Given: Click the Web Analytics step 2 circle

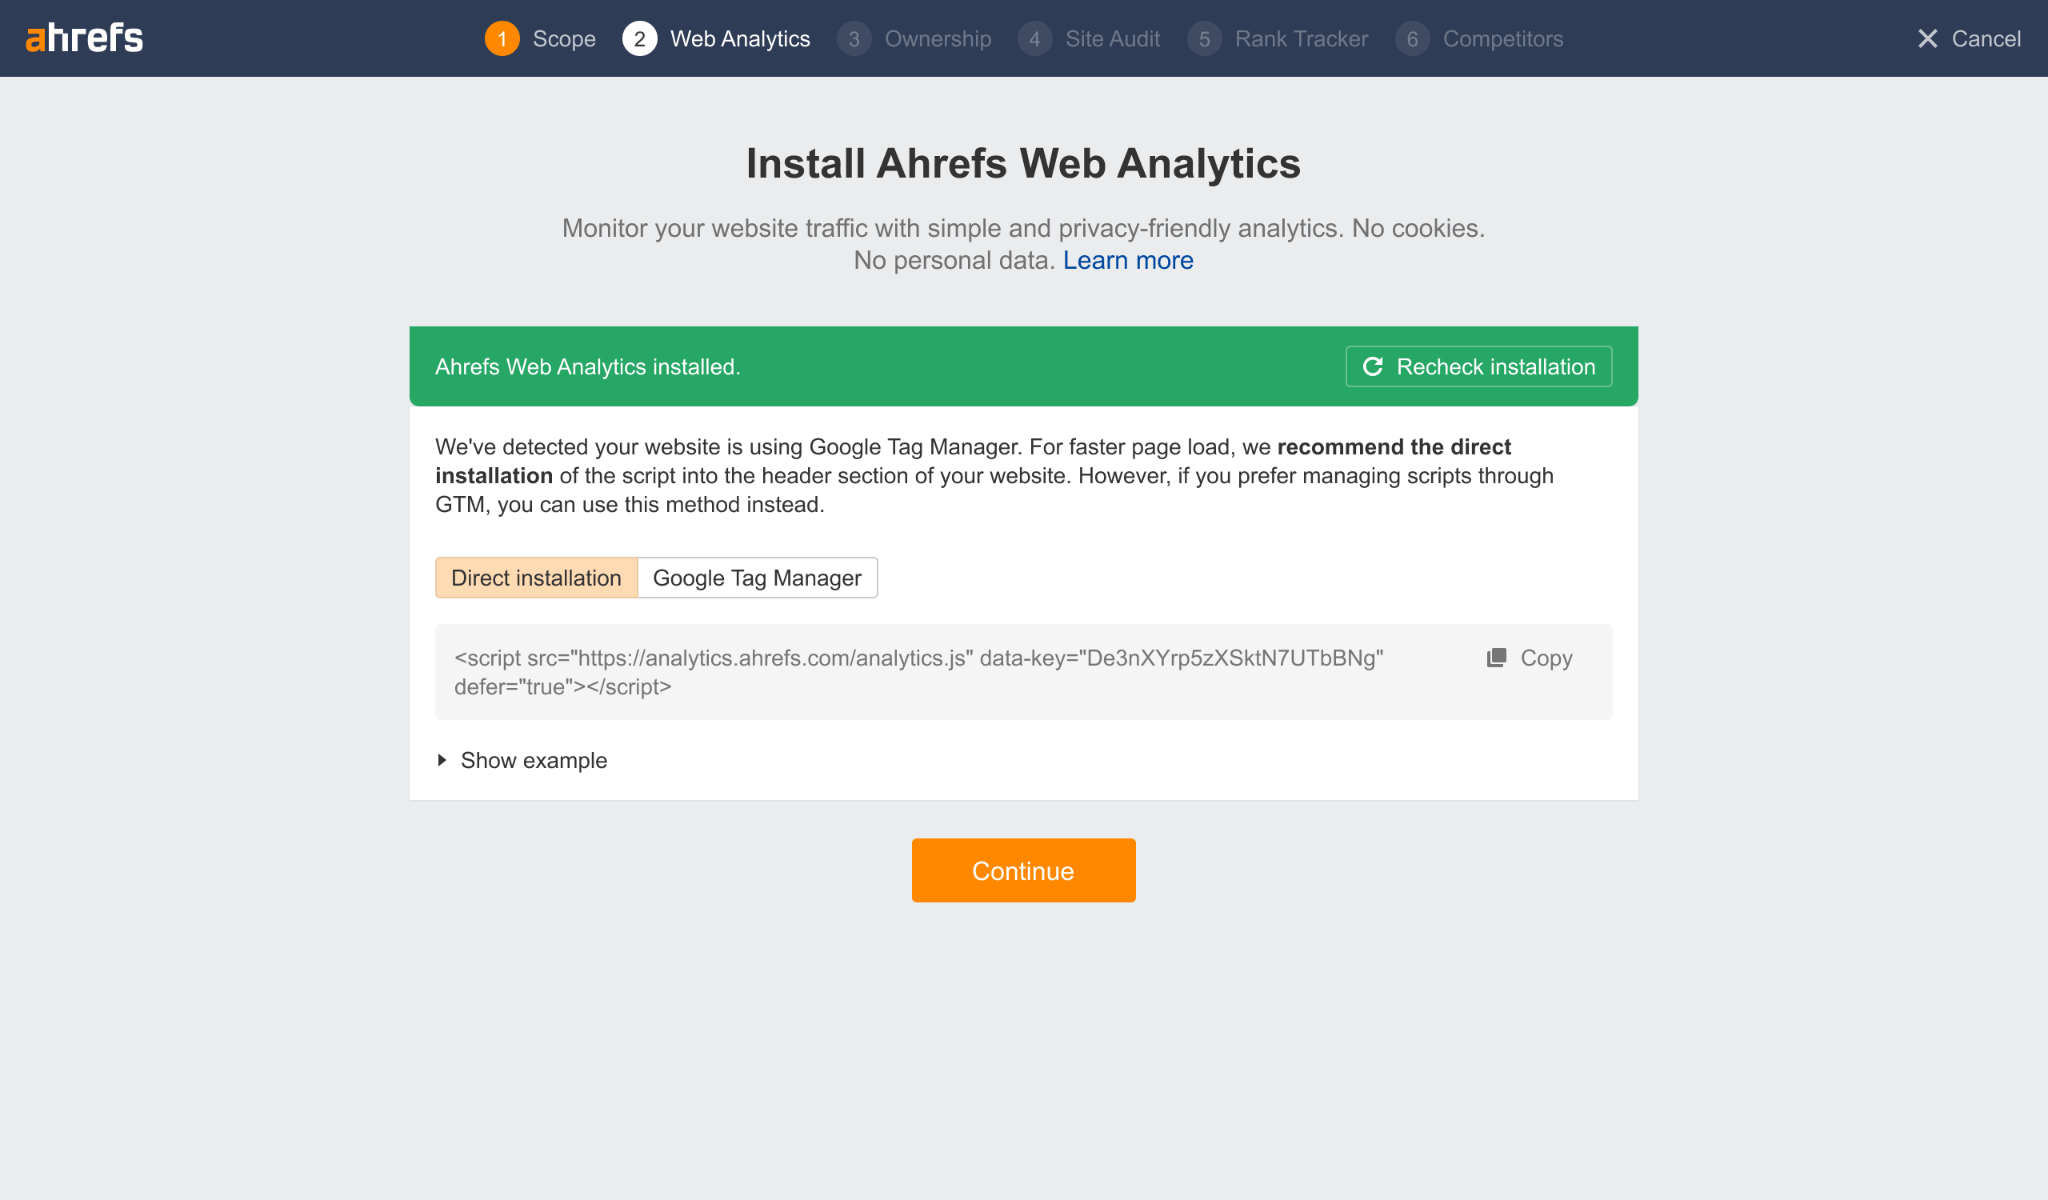Looking at the screenshot, I should (639, 38).
